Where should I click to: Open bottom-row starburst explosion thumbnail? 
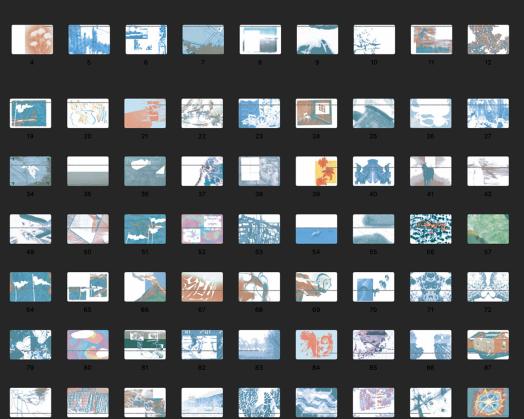coord(488,403)
